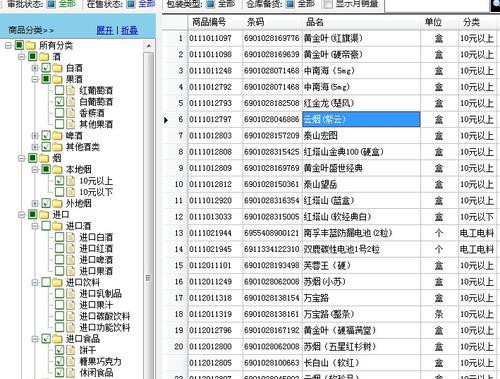Click the product code 0112012805
The image size is (500, 379).
pyautogui.click(x=210, y=363)
